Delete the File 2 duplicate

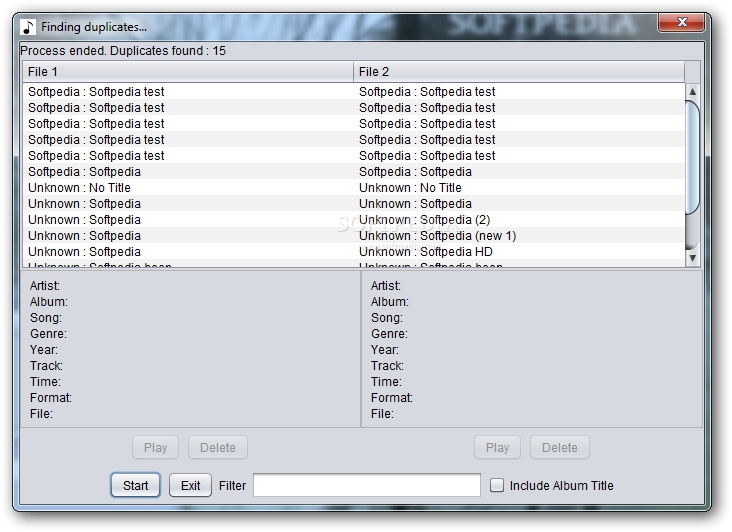(x=560, y=448)
